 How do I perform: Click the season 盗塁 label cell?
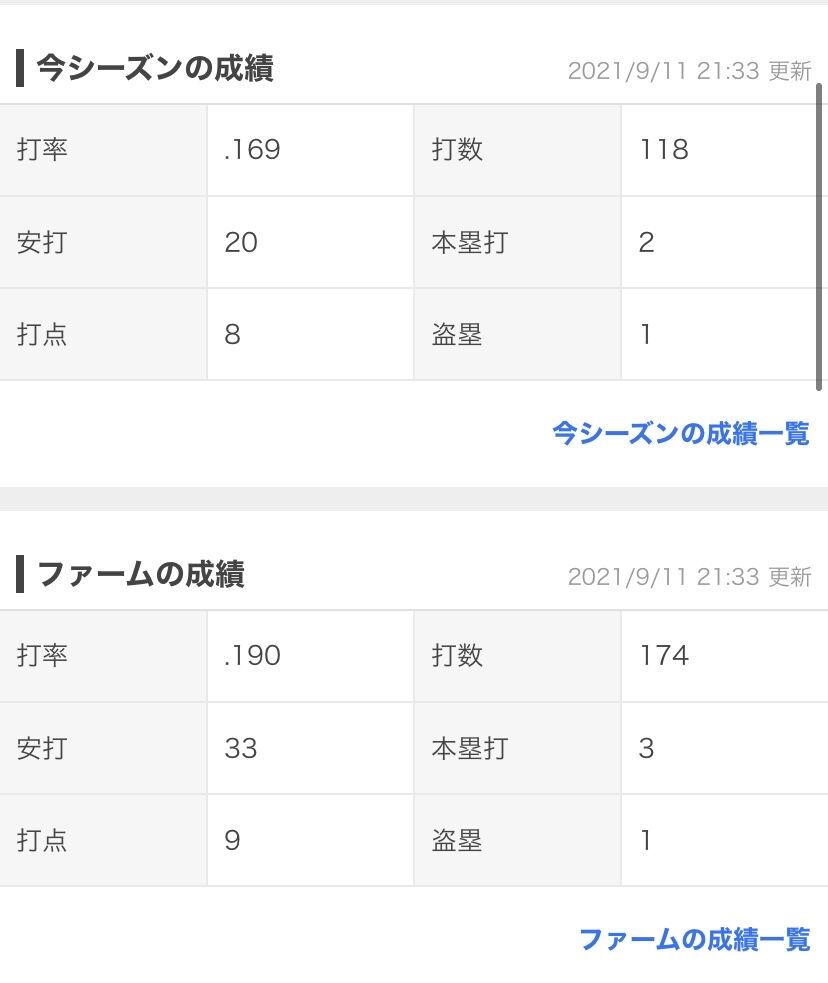(517, 334)
